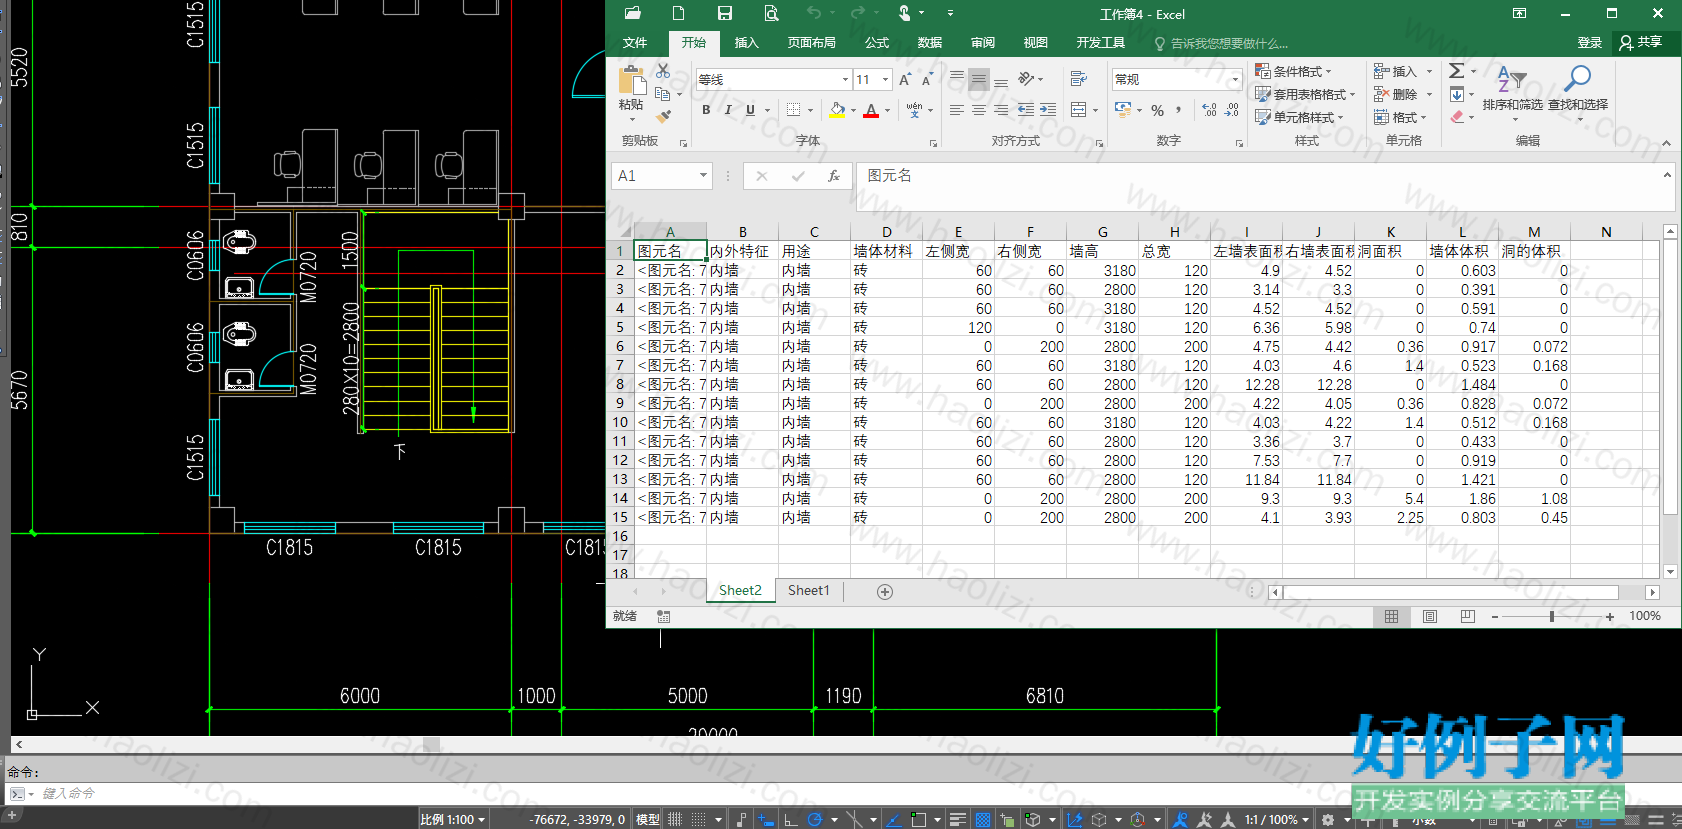Enable middle vertical alignment

click(x=979, y=79)
